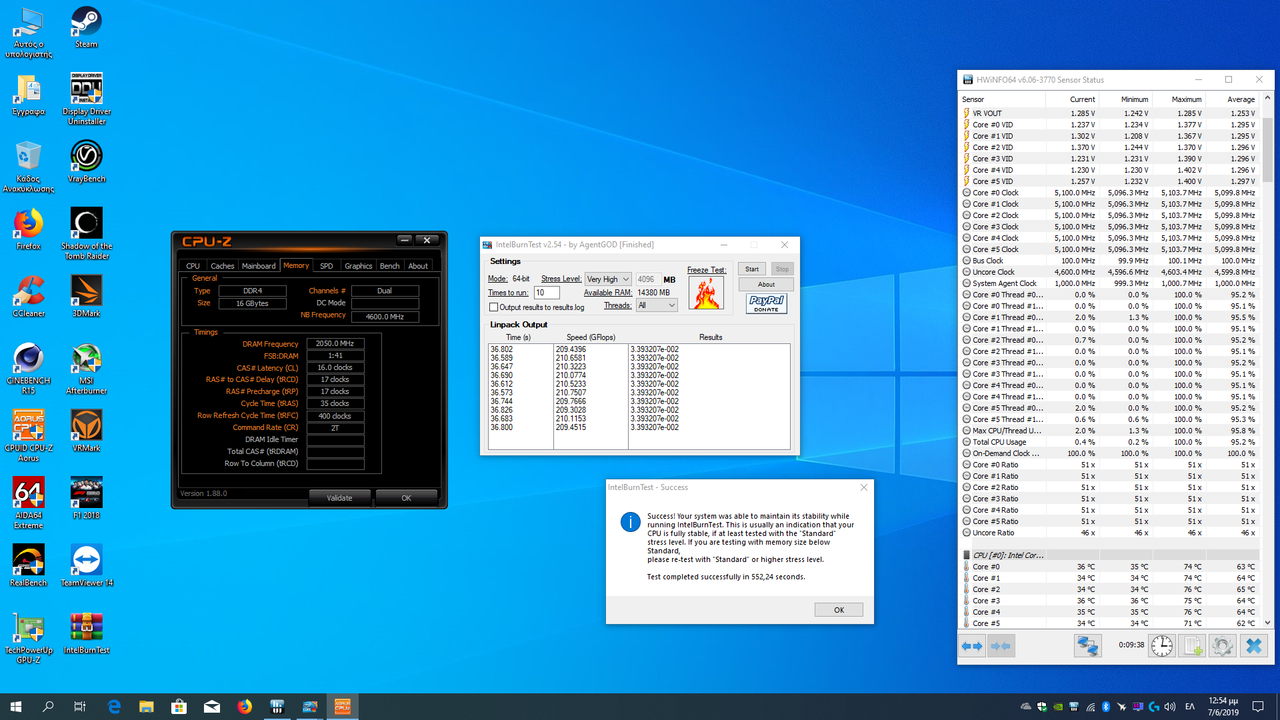Launch VrayBench from the desktop

86,160
